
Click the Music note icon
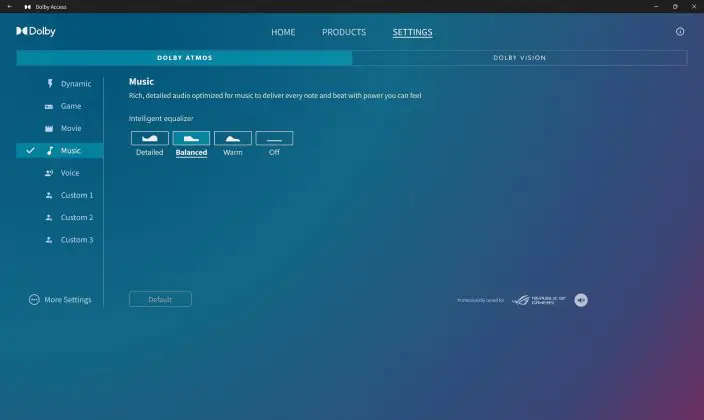pos(50,150)
